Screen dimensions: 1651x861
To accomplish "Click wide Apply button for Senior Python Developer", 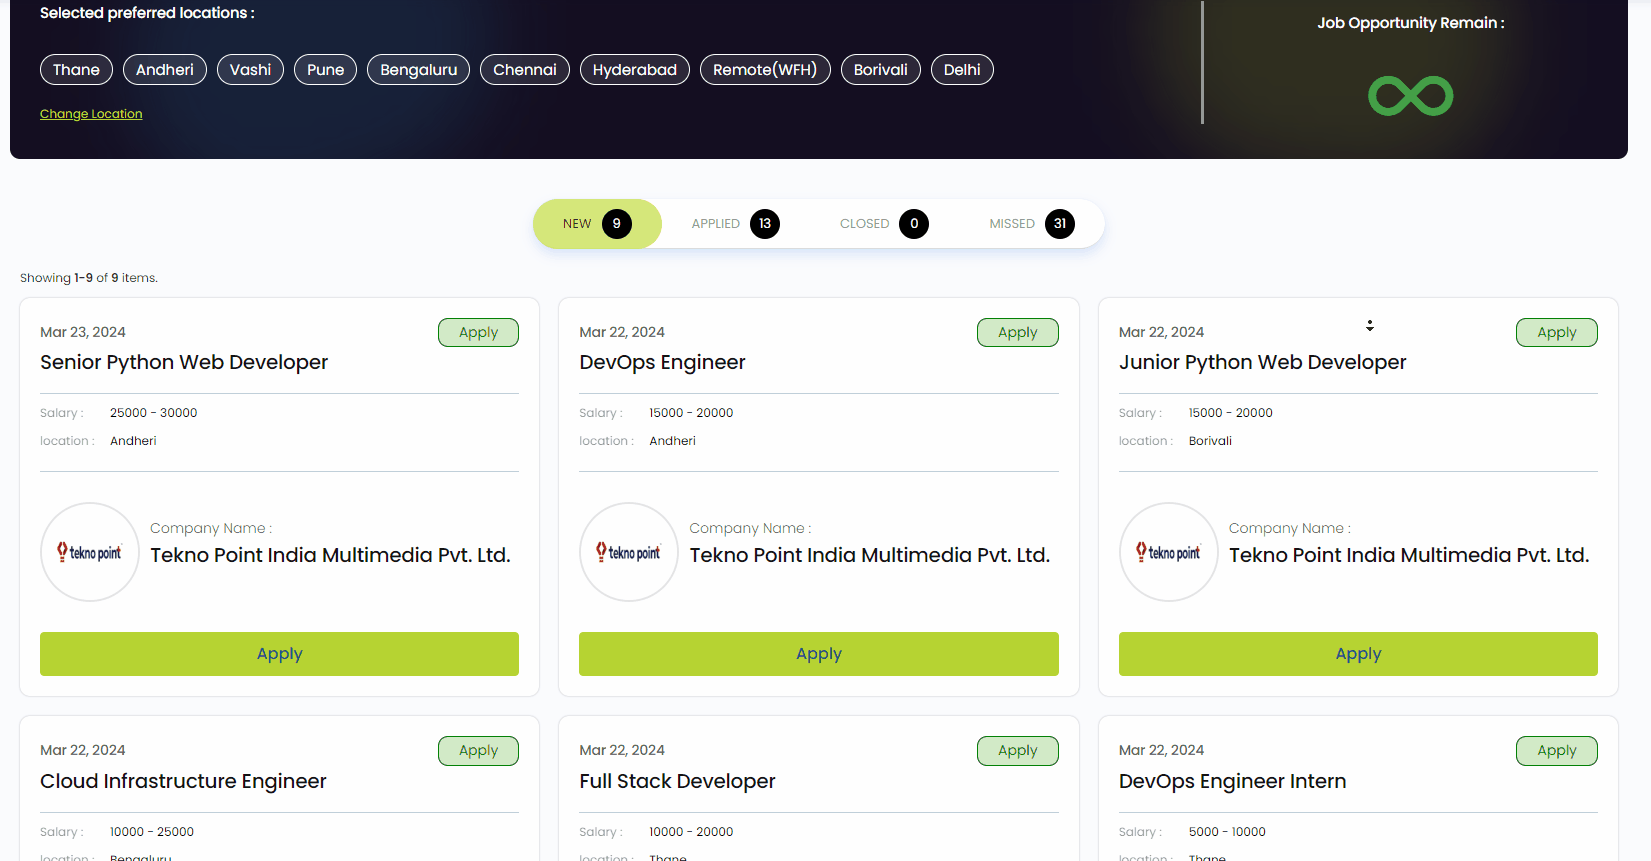I will coord(279,654).
